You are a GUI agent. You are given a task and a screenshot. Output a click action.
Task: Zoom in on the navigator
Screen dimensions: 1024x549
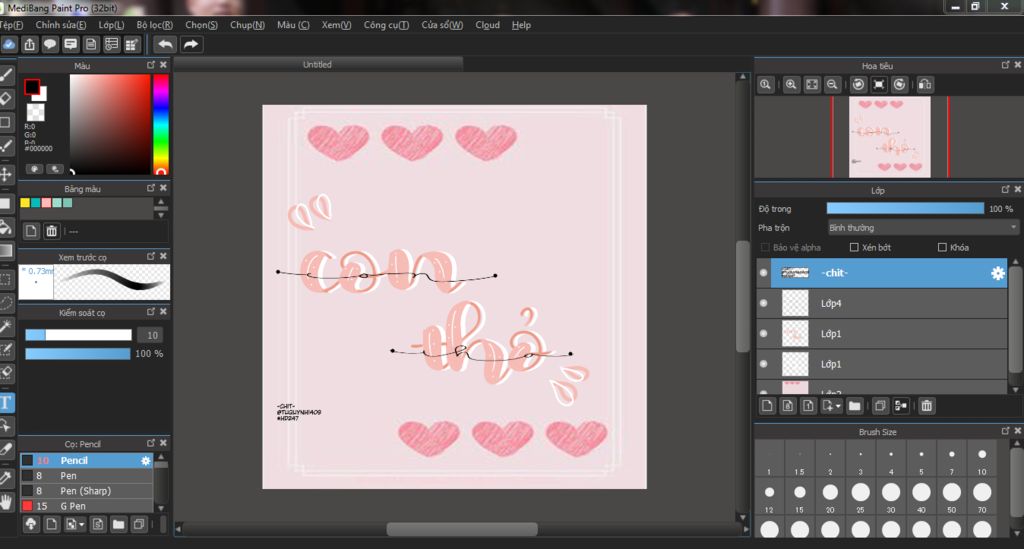[791, 84]
